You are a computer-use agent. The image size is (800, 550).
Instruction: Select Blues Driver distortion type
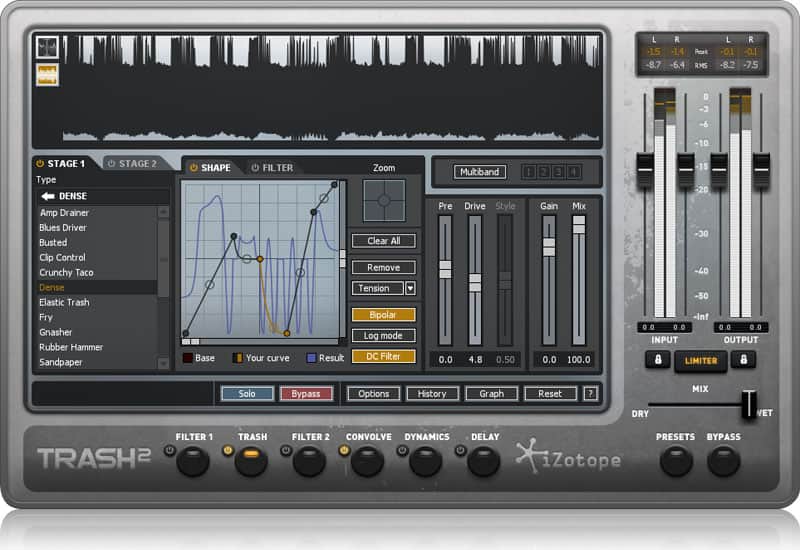63,228
